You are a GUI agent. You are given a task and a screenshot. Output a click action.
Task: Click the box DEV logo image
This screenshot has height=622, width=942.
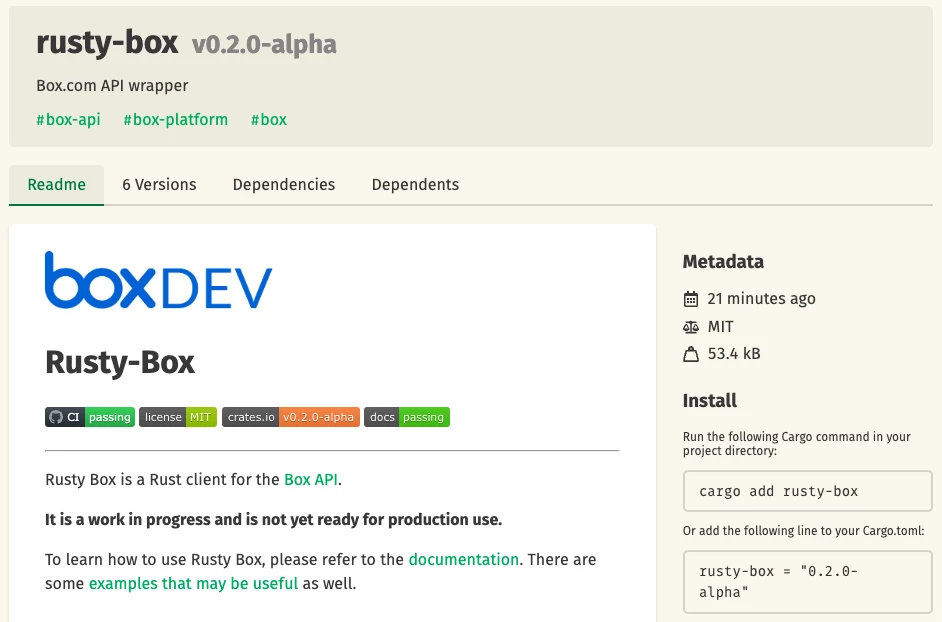point(159,280)
